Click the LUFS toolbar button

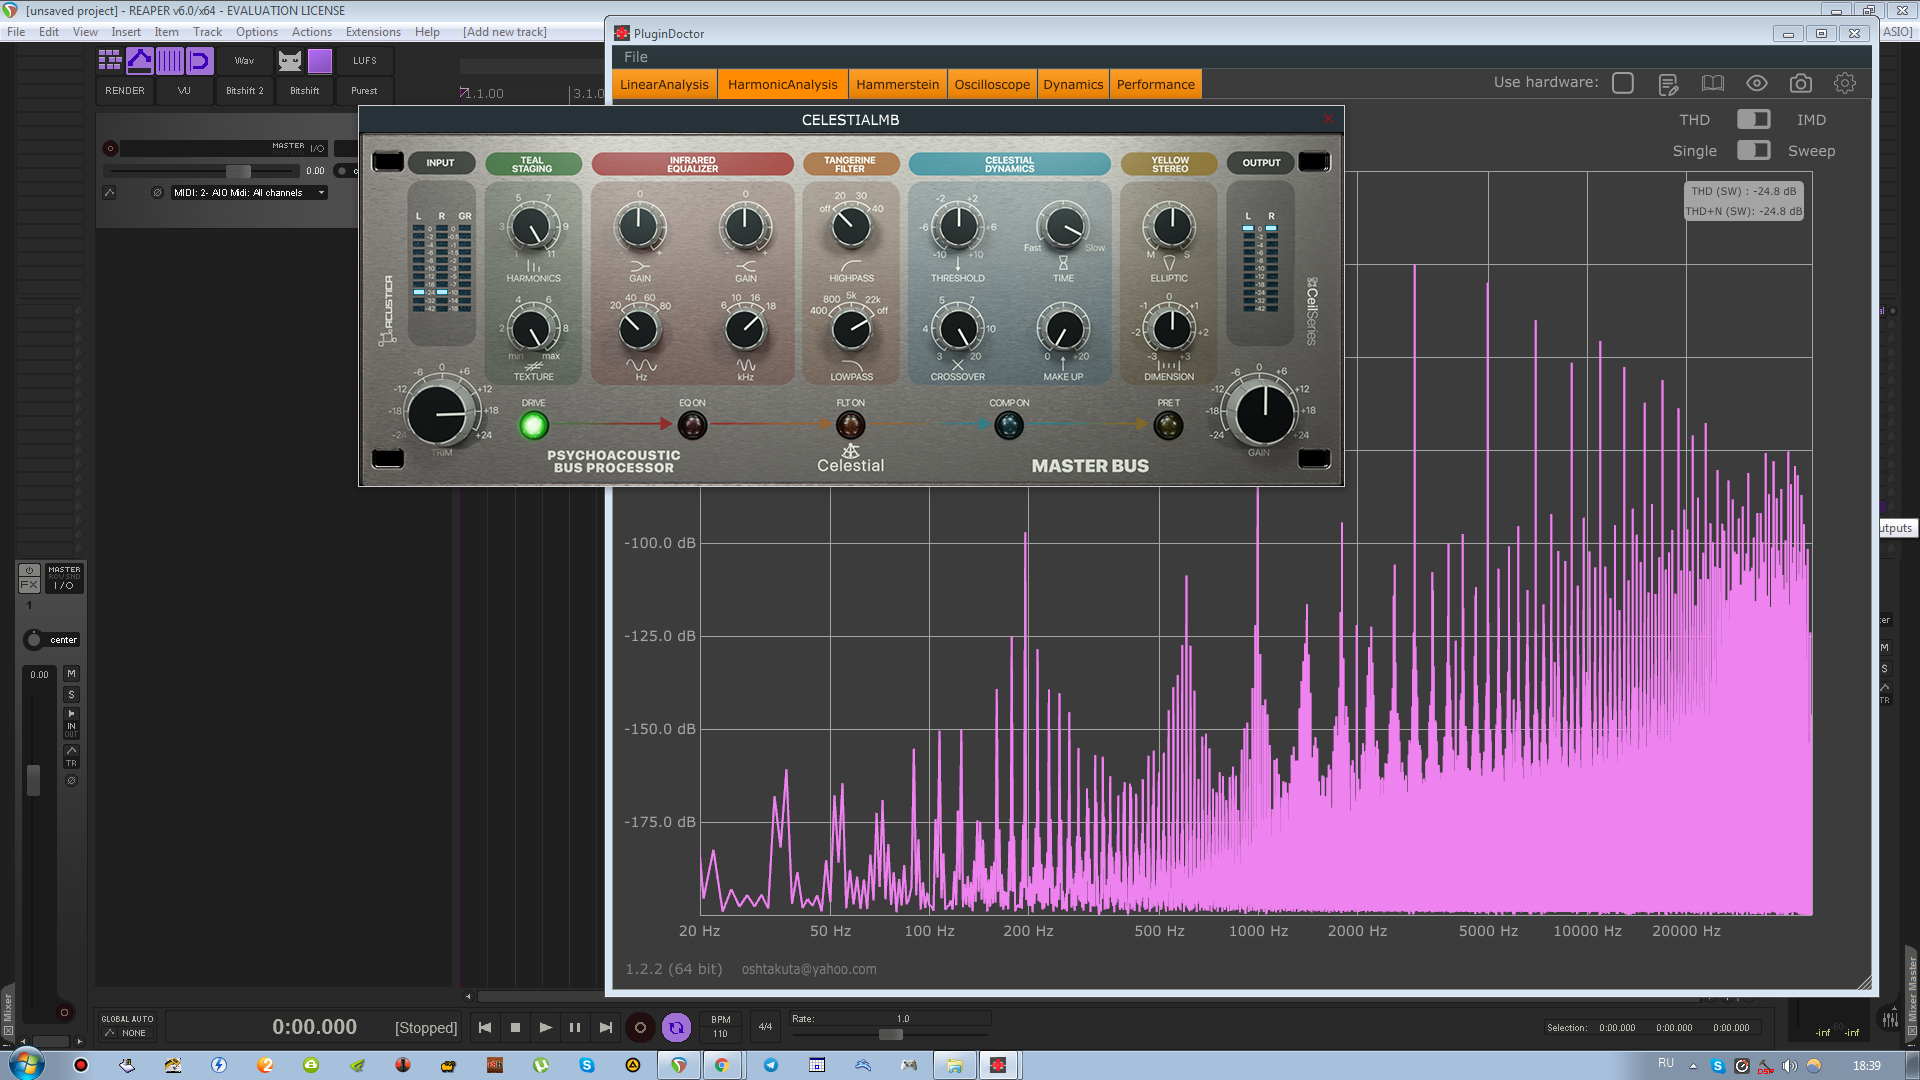pyautogui.click(x=365, y=61)
